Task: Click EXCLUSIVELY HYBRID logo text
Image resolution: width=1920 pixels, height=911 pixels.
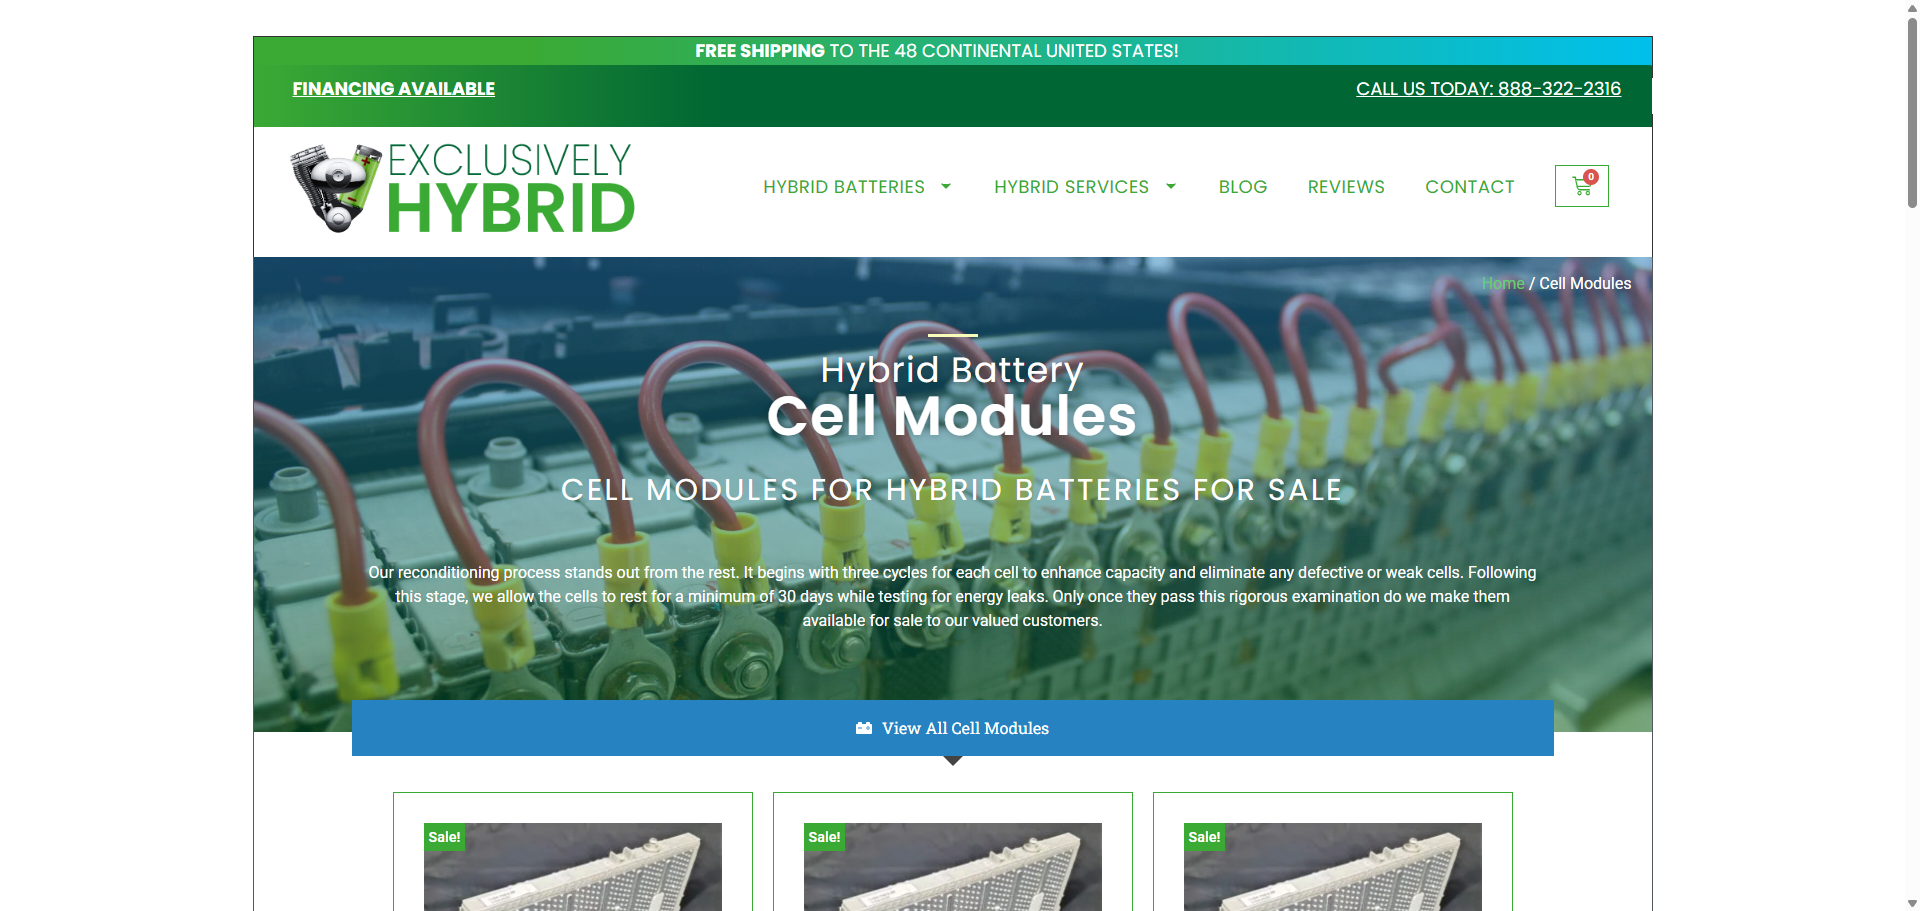Action: tap(510, 188)
